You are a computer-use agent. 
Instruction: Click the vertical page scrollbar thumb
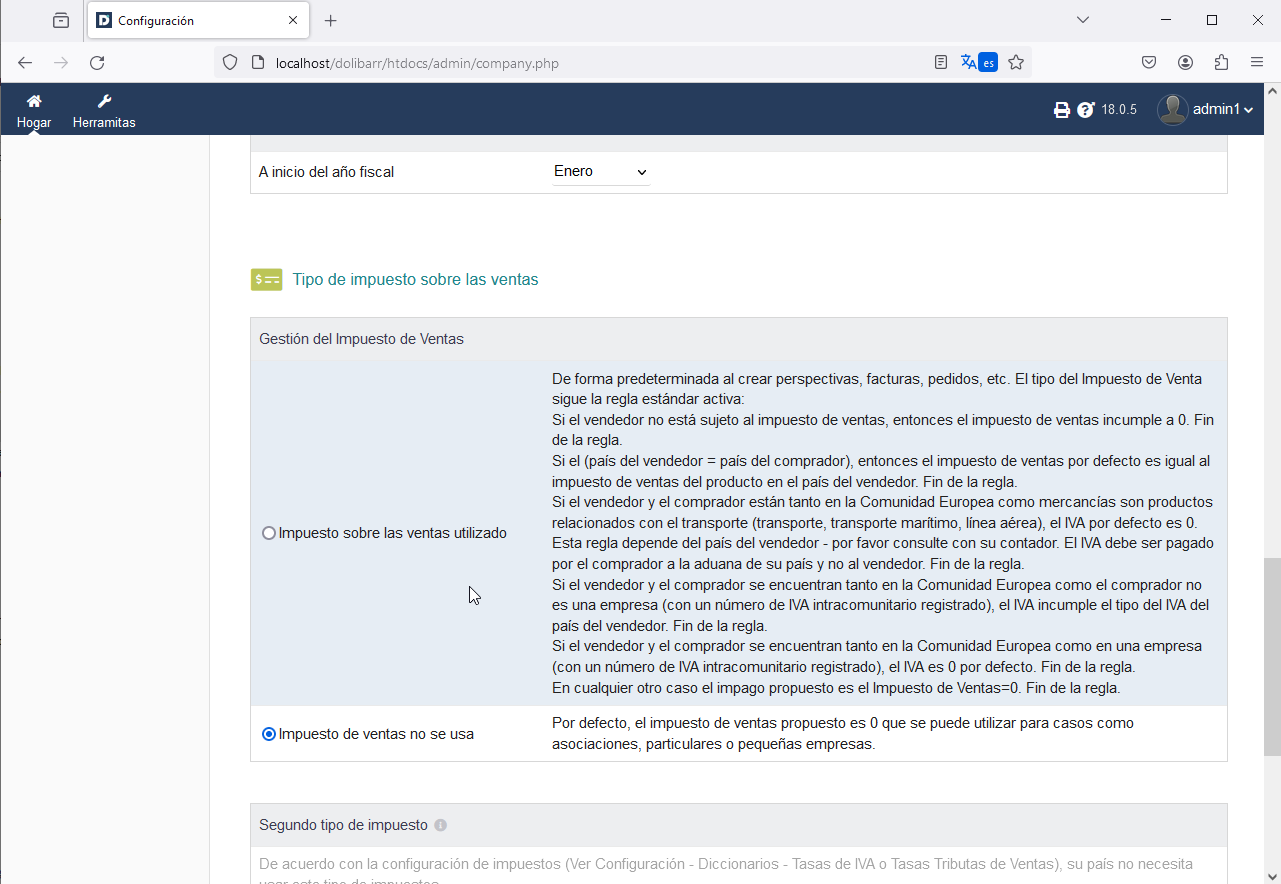1271,656
